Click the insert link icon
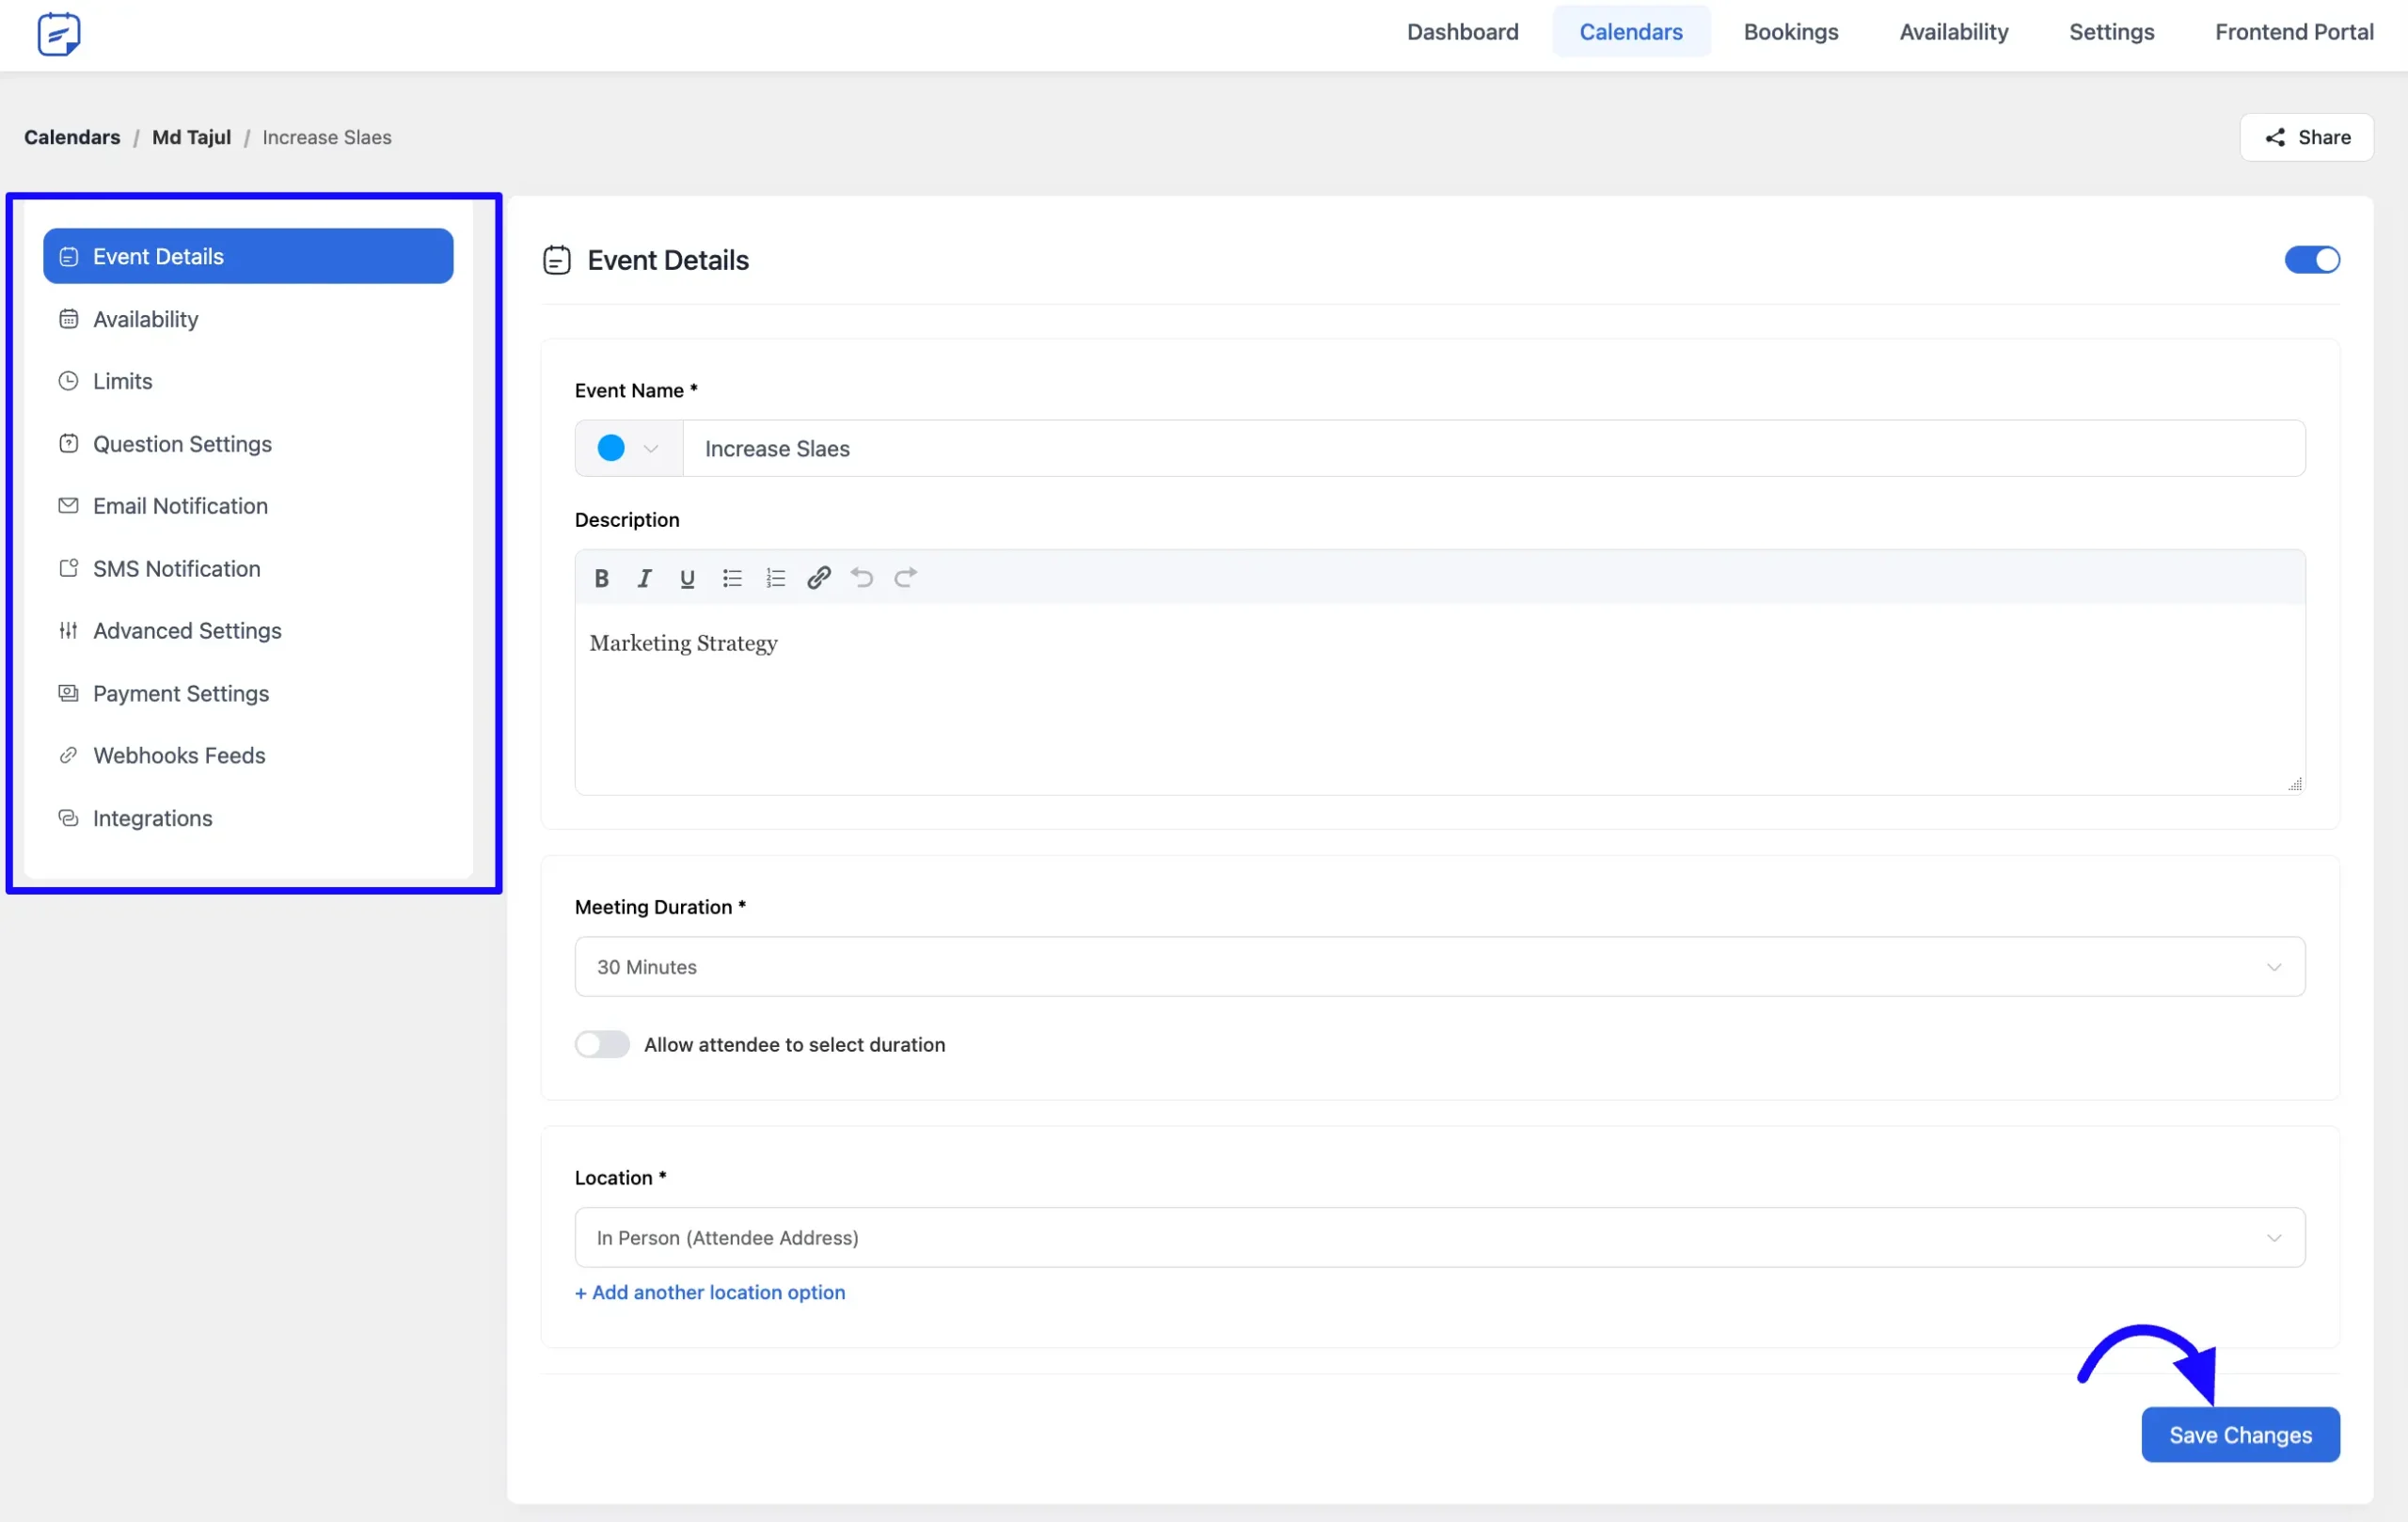2408x1522 pixels. (x=819, y=578)
